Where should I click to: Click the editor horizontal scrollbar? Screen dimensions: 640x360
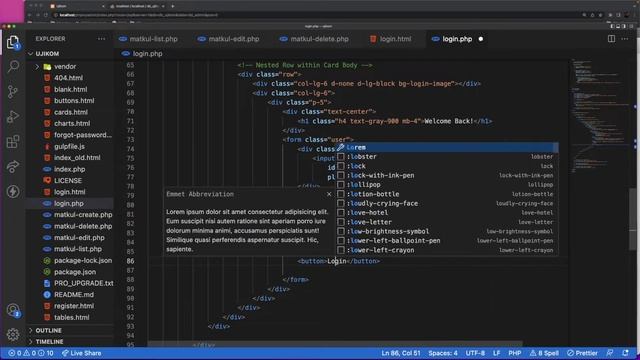click(335, 344)
